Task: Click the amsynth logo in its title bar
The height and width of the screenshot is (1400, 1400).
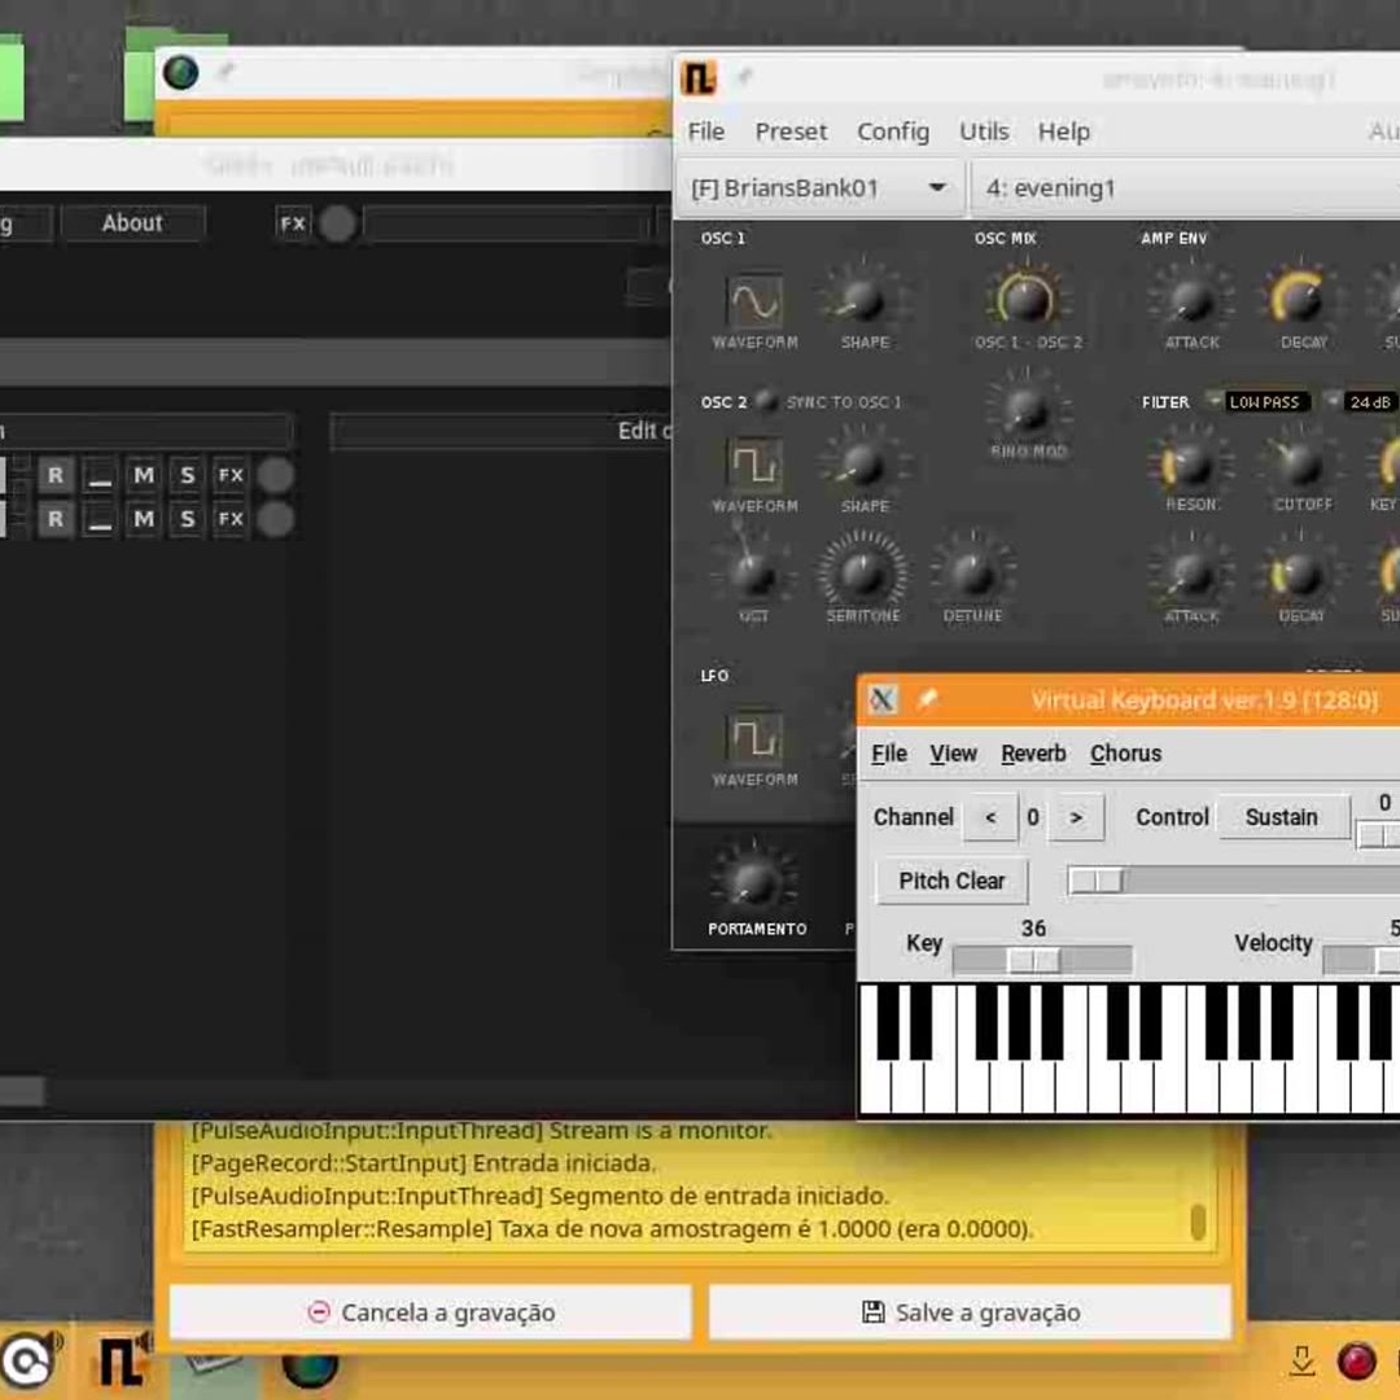Action: click(699, 78)
